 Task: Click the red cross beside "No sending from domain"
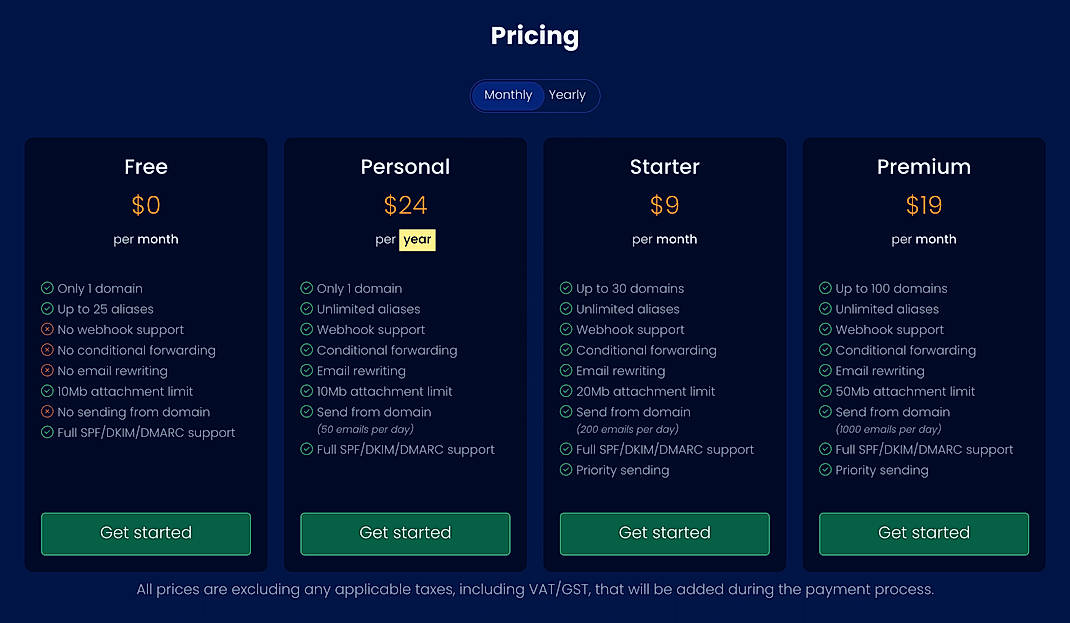46,411
